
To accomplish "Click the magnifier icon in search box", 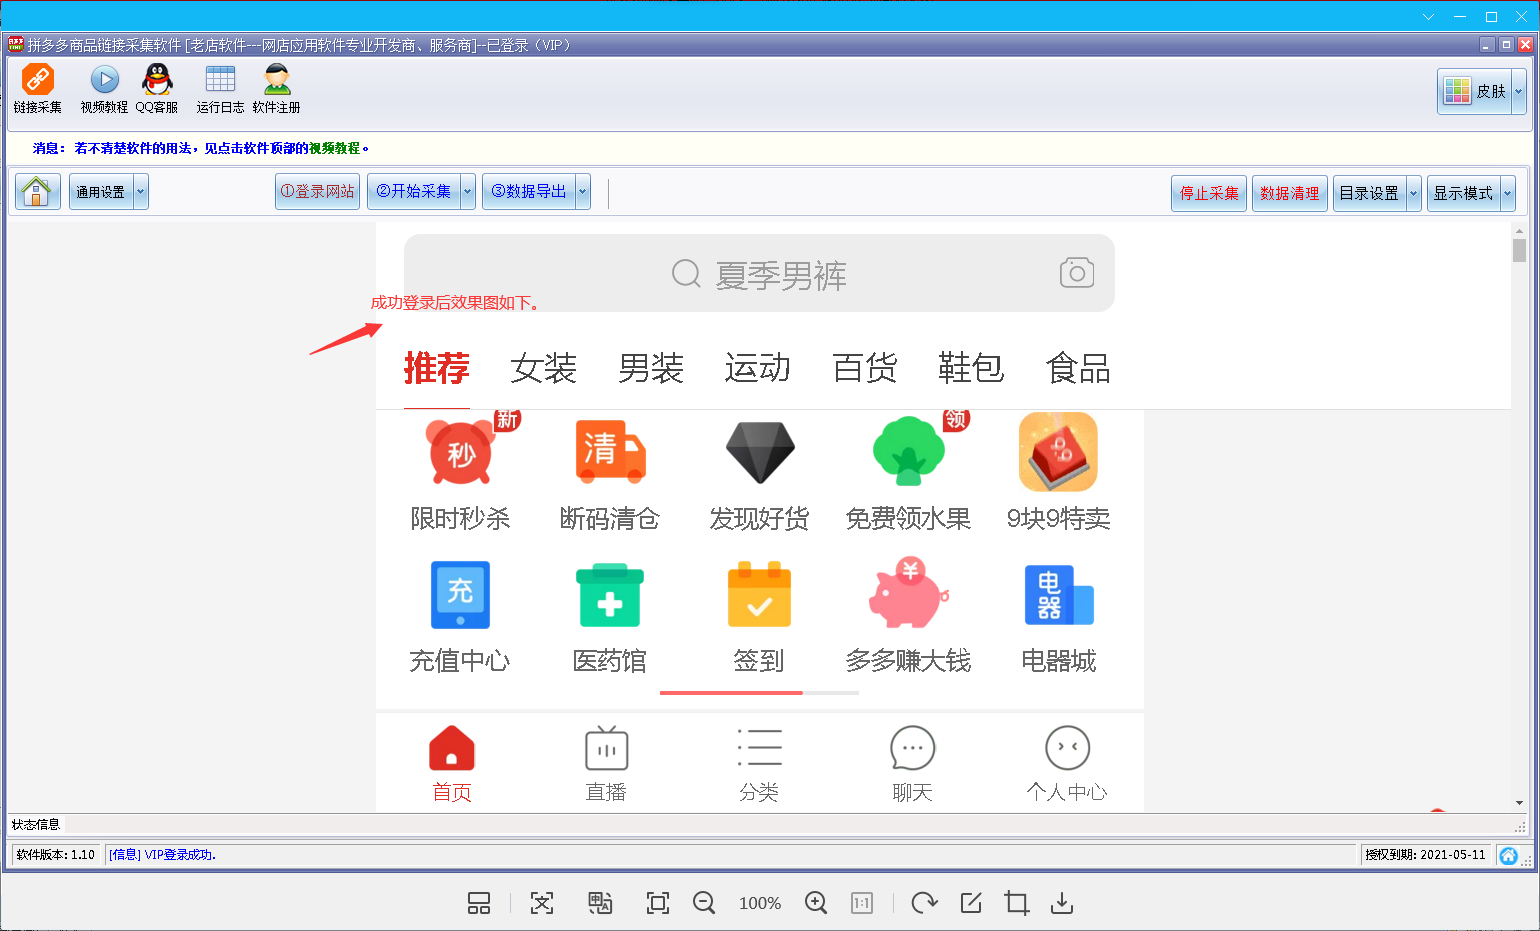I will [x=686, y=273].
